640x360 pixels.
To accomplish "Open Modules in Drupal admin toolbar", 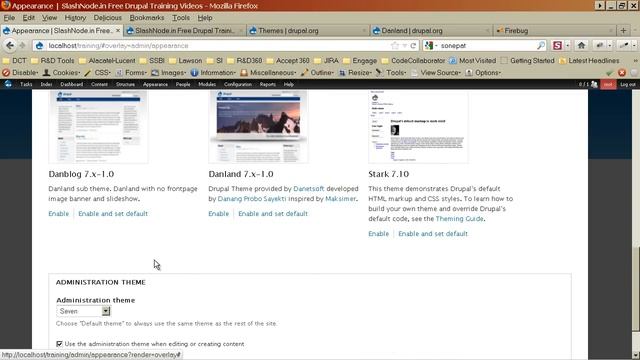I will 207,84.
